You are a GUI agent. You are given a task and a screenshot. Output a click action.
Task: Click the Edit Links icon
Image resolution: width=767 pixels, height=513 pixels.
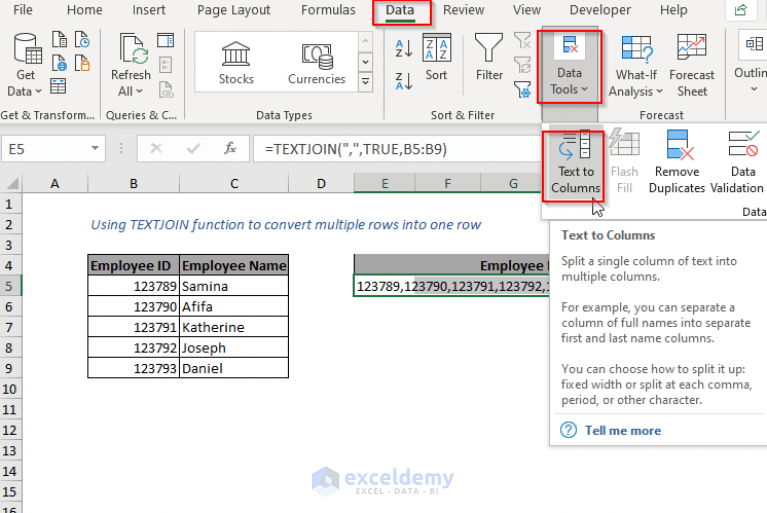pyautogui.click(x=166, y=89)
